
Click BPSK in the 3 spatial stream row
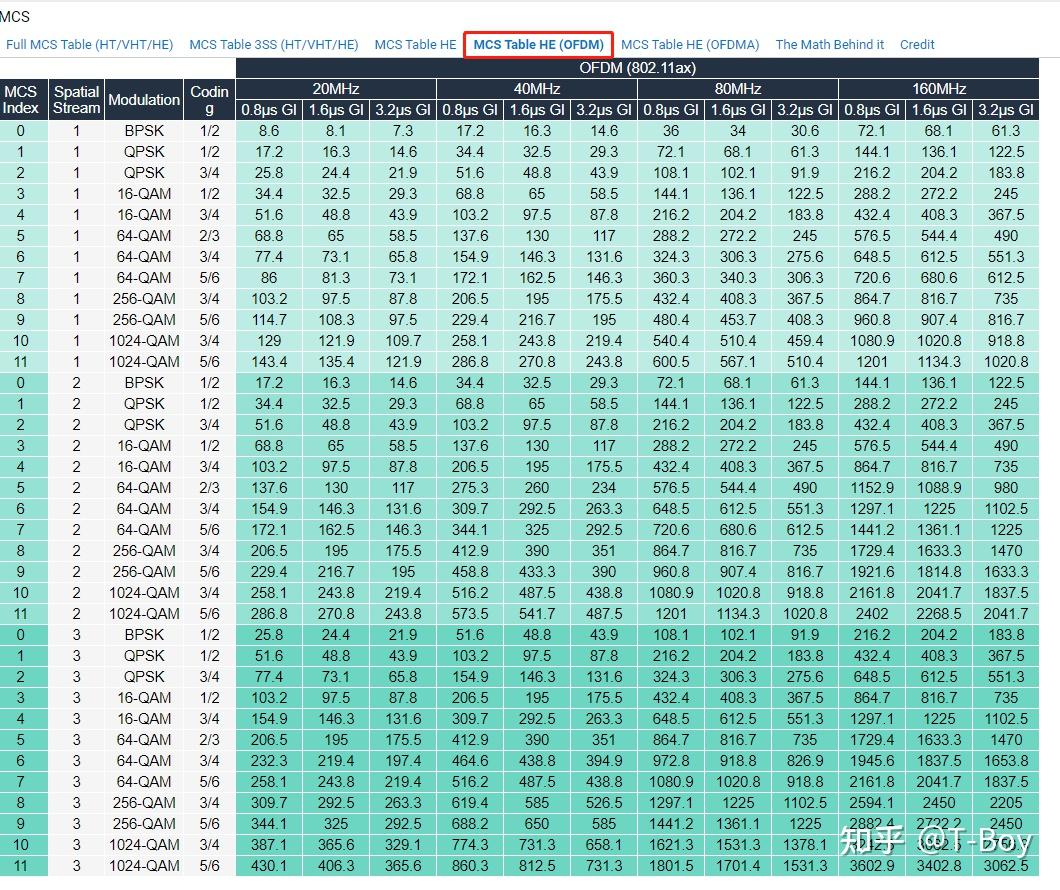(144, 635)
